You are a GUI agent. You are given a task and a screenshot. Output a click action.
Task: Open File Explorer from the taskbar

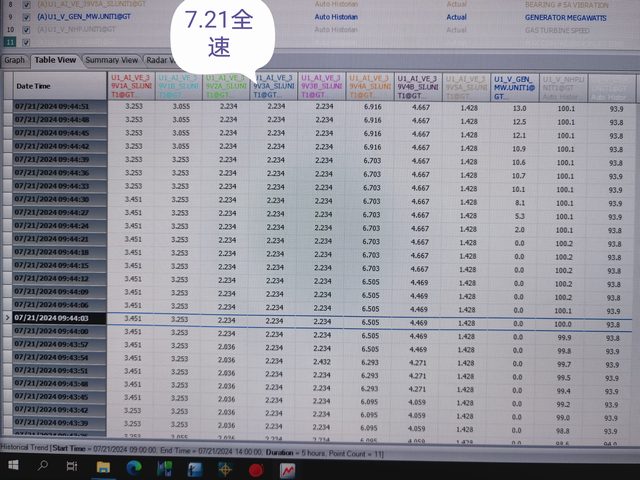tap(103, 467)
